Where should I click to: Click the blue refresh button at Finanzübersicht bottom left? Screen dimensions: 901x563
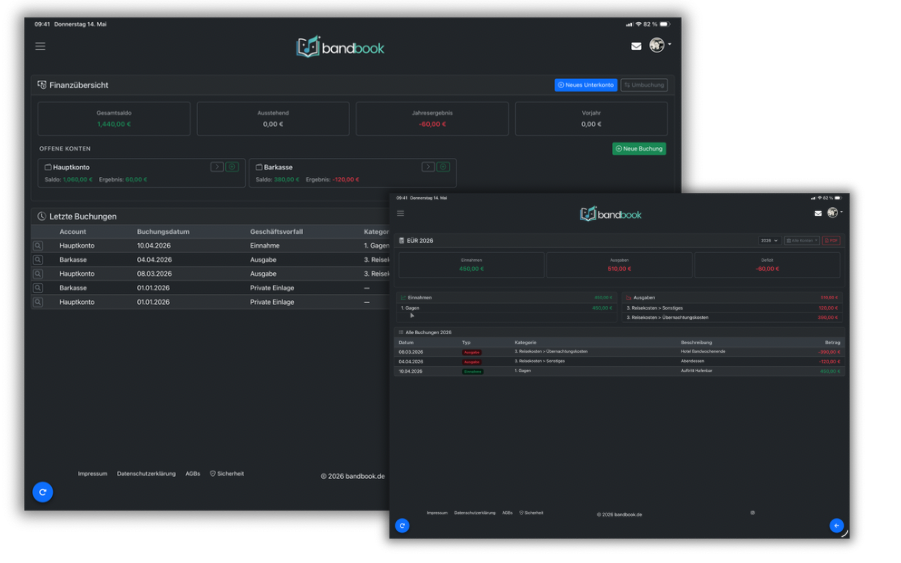[43, 492]
